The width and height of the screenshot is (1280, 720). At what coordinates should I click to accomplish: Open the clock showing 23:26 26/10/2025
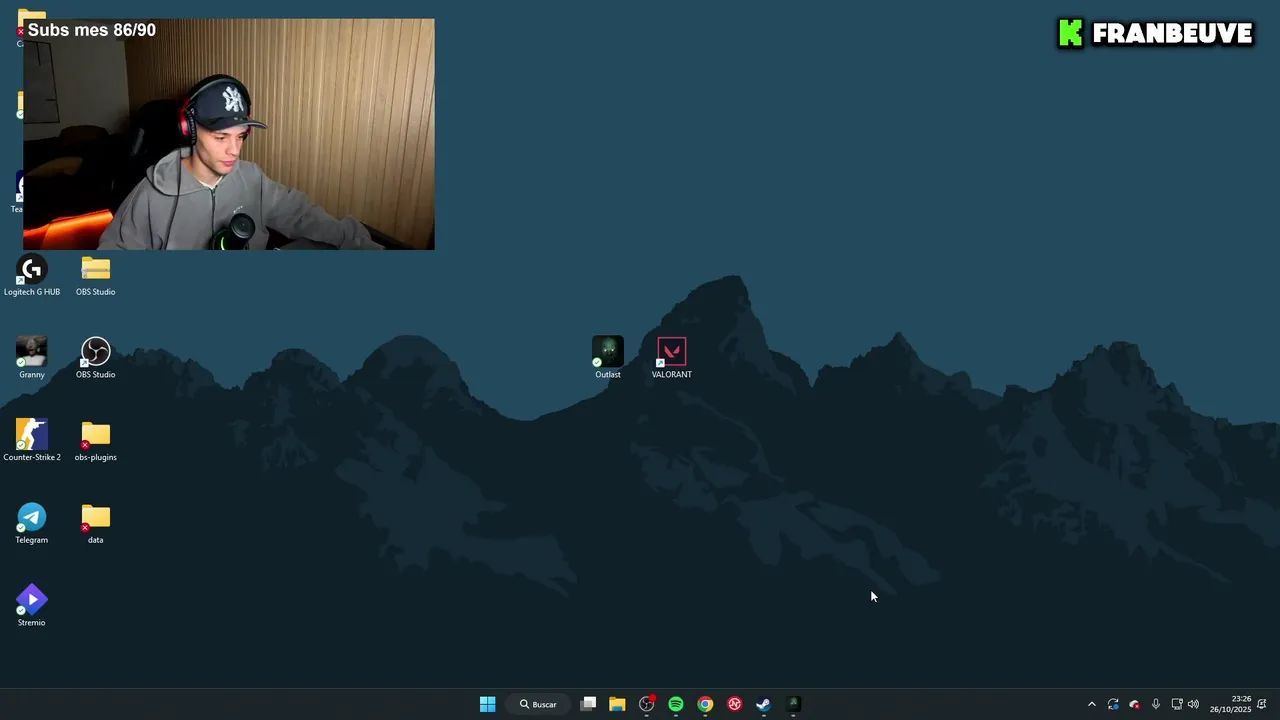1230,704
